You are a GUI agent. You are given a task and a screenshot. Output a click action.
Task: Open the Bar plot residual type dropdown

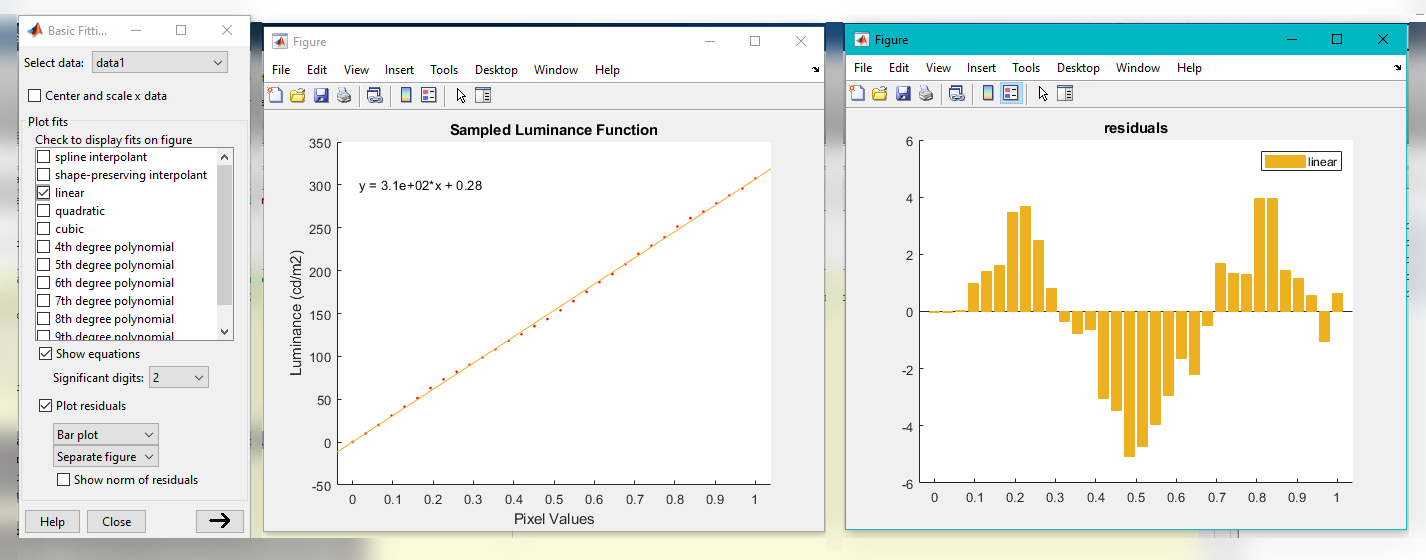coord(106,435)
